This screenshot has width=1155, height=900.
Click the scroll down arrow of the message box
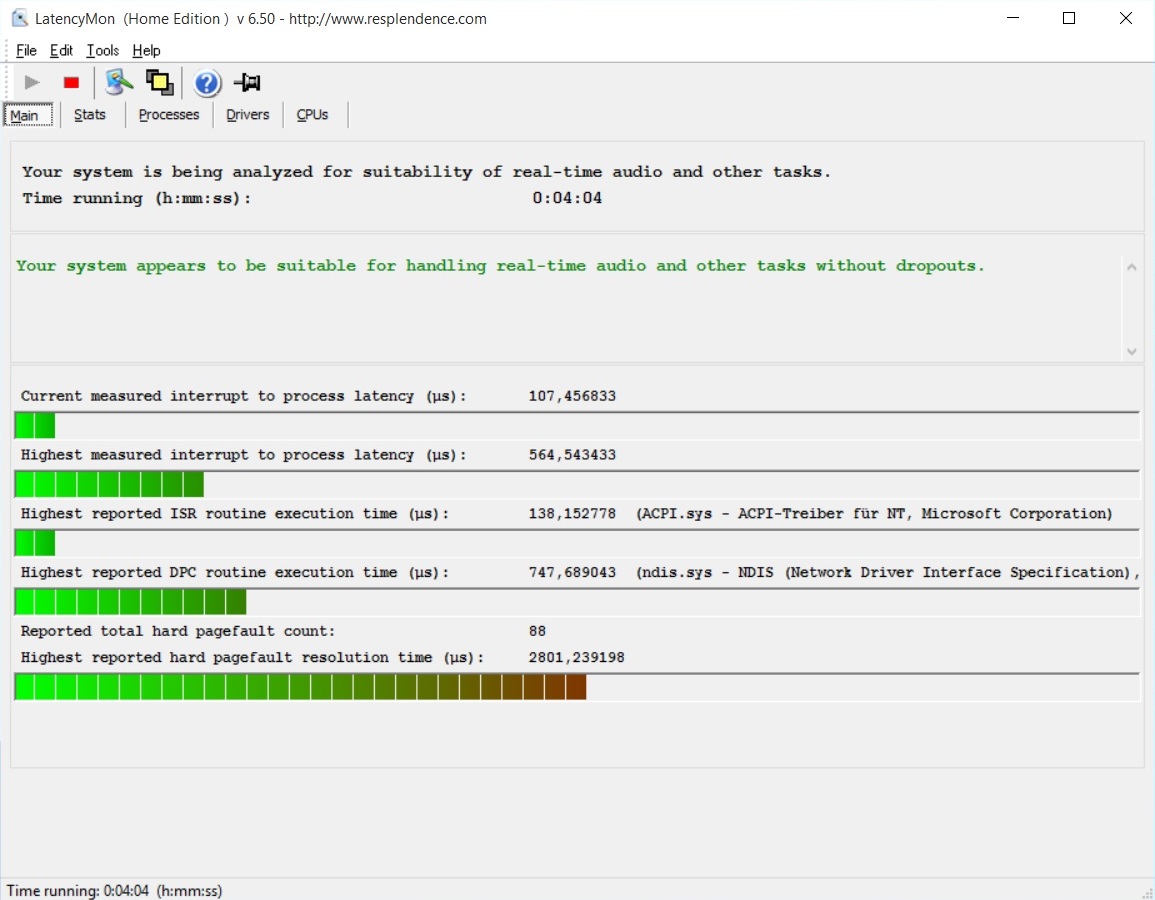[1131, 351]
